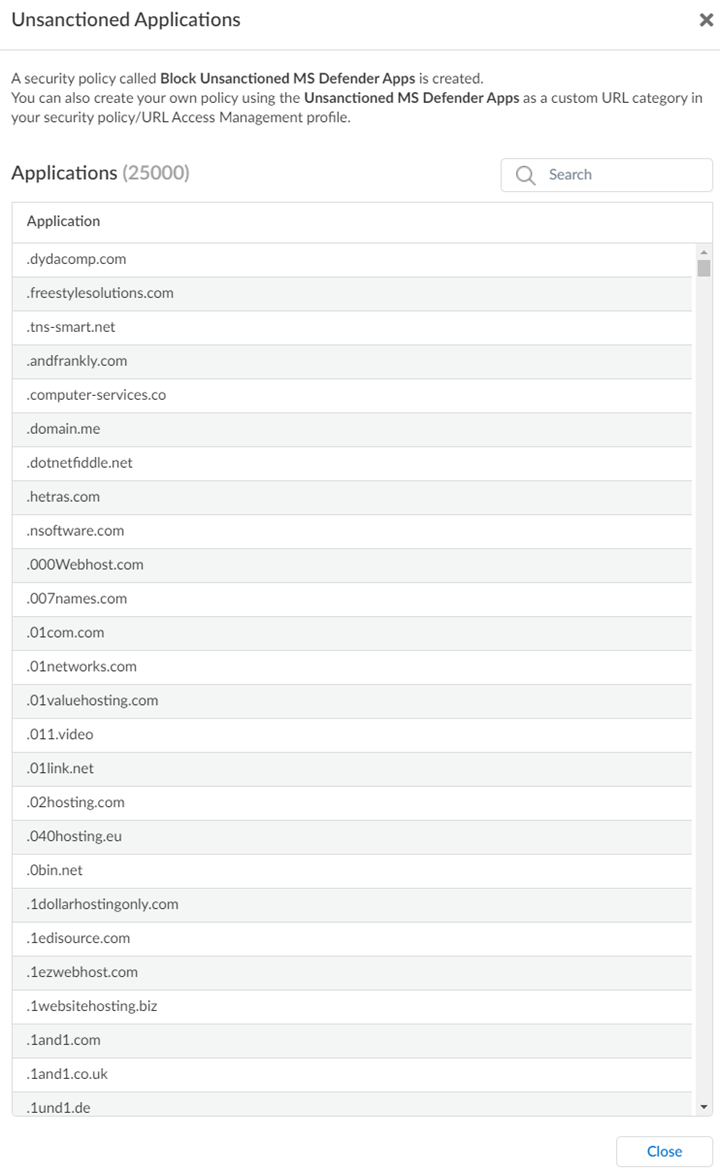Click the vertical scrollbar thumb
The height and width of the screenshot is (1172, 720).
pyautogui.click(x=704, y=268)
